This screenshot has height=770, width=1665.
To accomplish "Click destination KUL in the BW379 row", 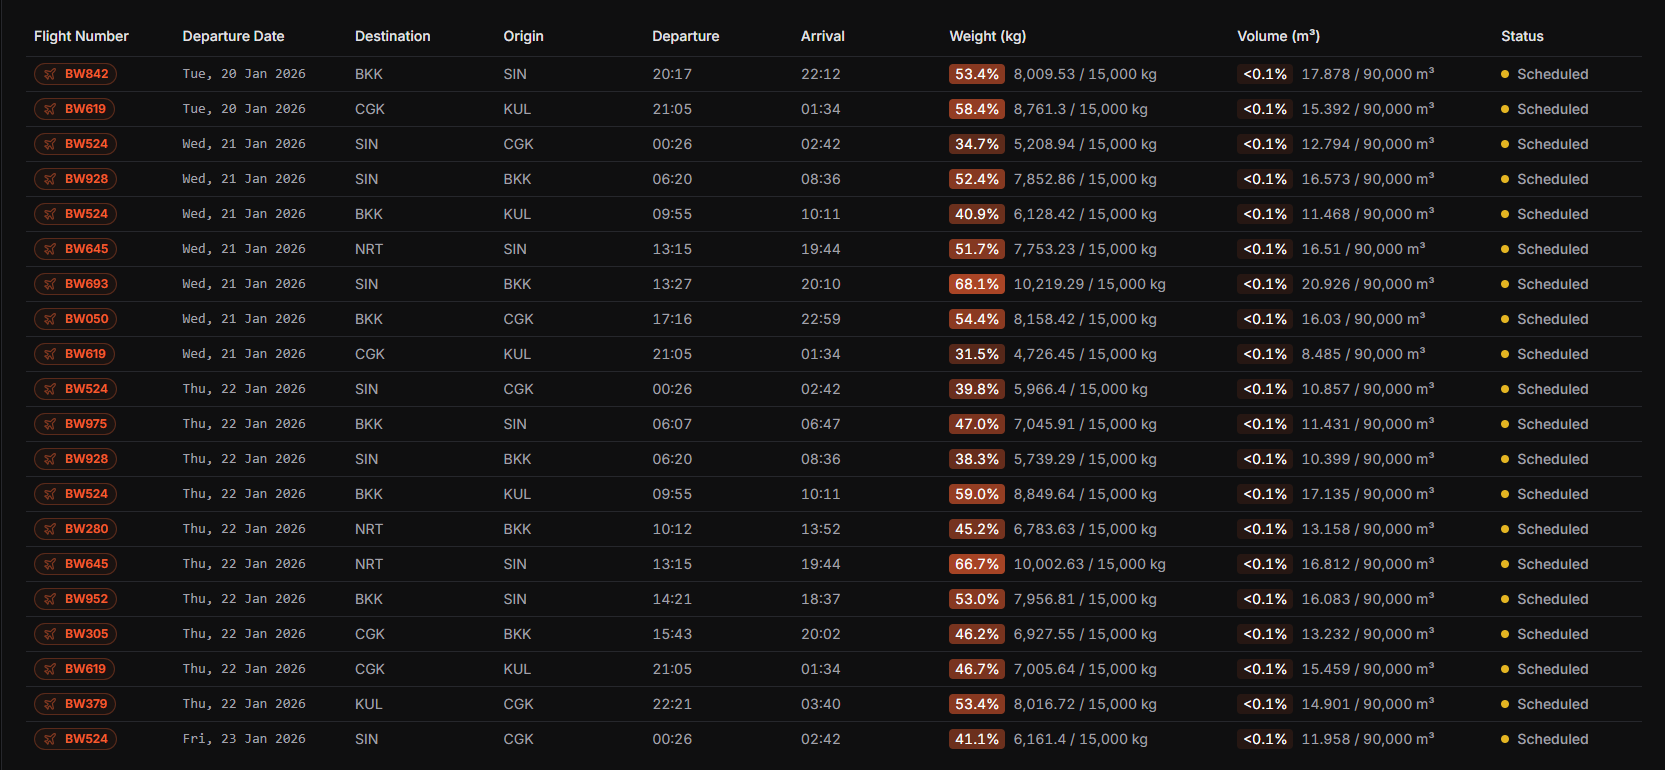I will coord(368,704).
